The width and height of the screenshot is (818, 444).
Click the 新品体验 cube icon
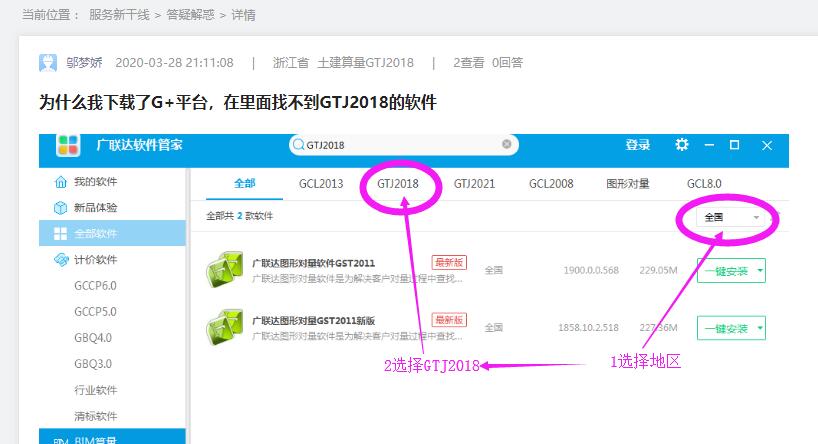click(61, 208)
